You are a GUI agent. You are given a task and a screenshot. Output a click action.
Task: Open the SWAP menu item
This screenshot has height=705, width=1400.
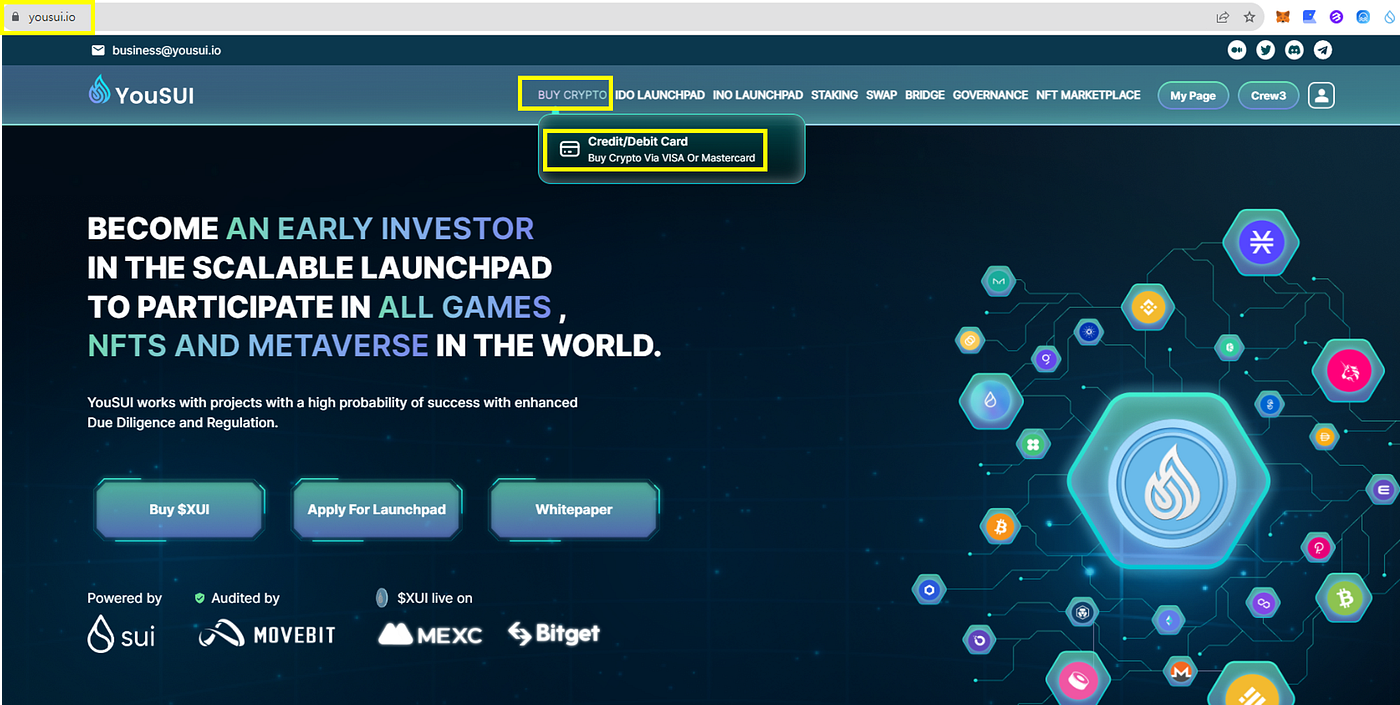coord(881,95)
